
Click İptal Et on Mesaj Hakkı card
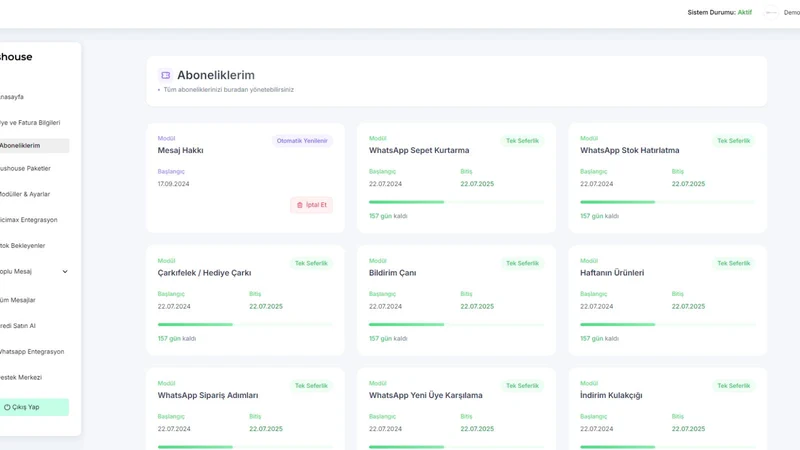[311, 205]
